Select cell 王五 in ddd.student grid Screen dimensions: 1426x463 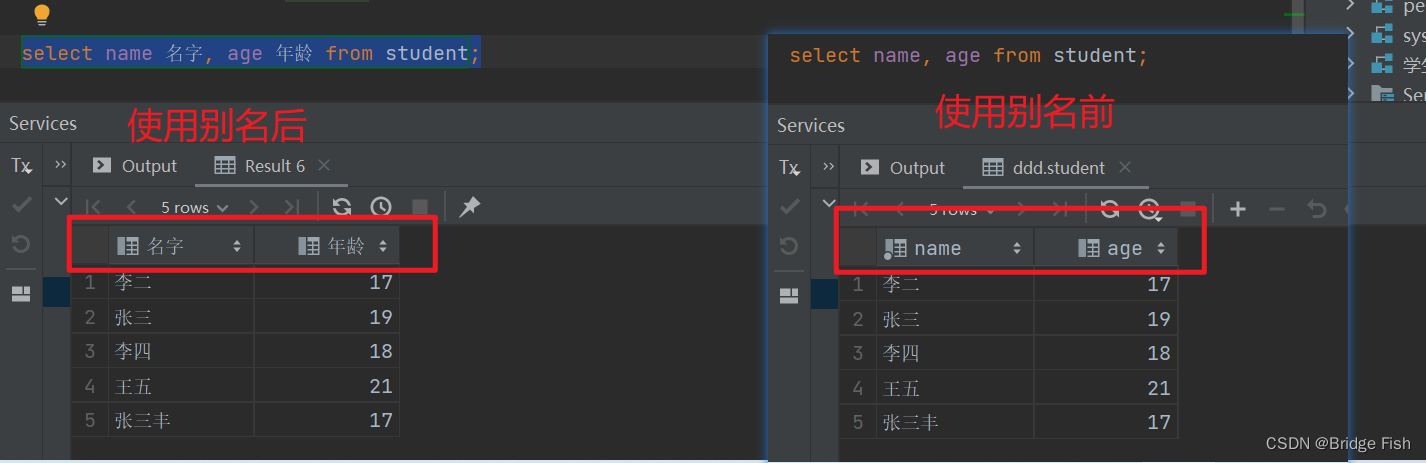pyautogui.click(x=955, y=387)
